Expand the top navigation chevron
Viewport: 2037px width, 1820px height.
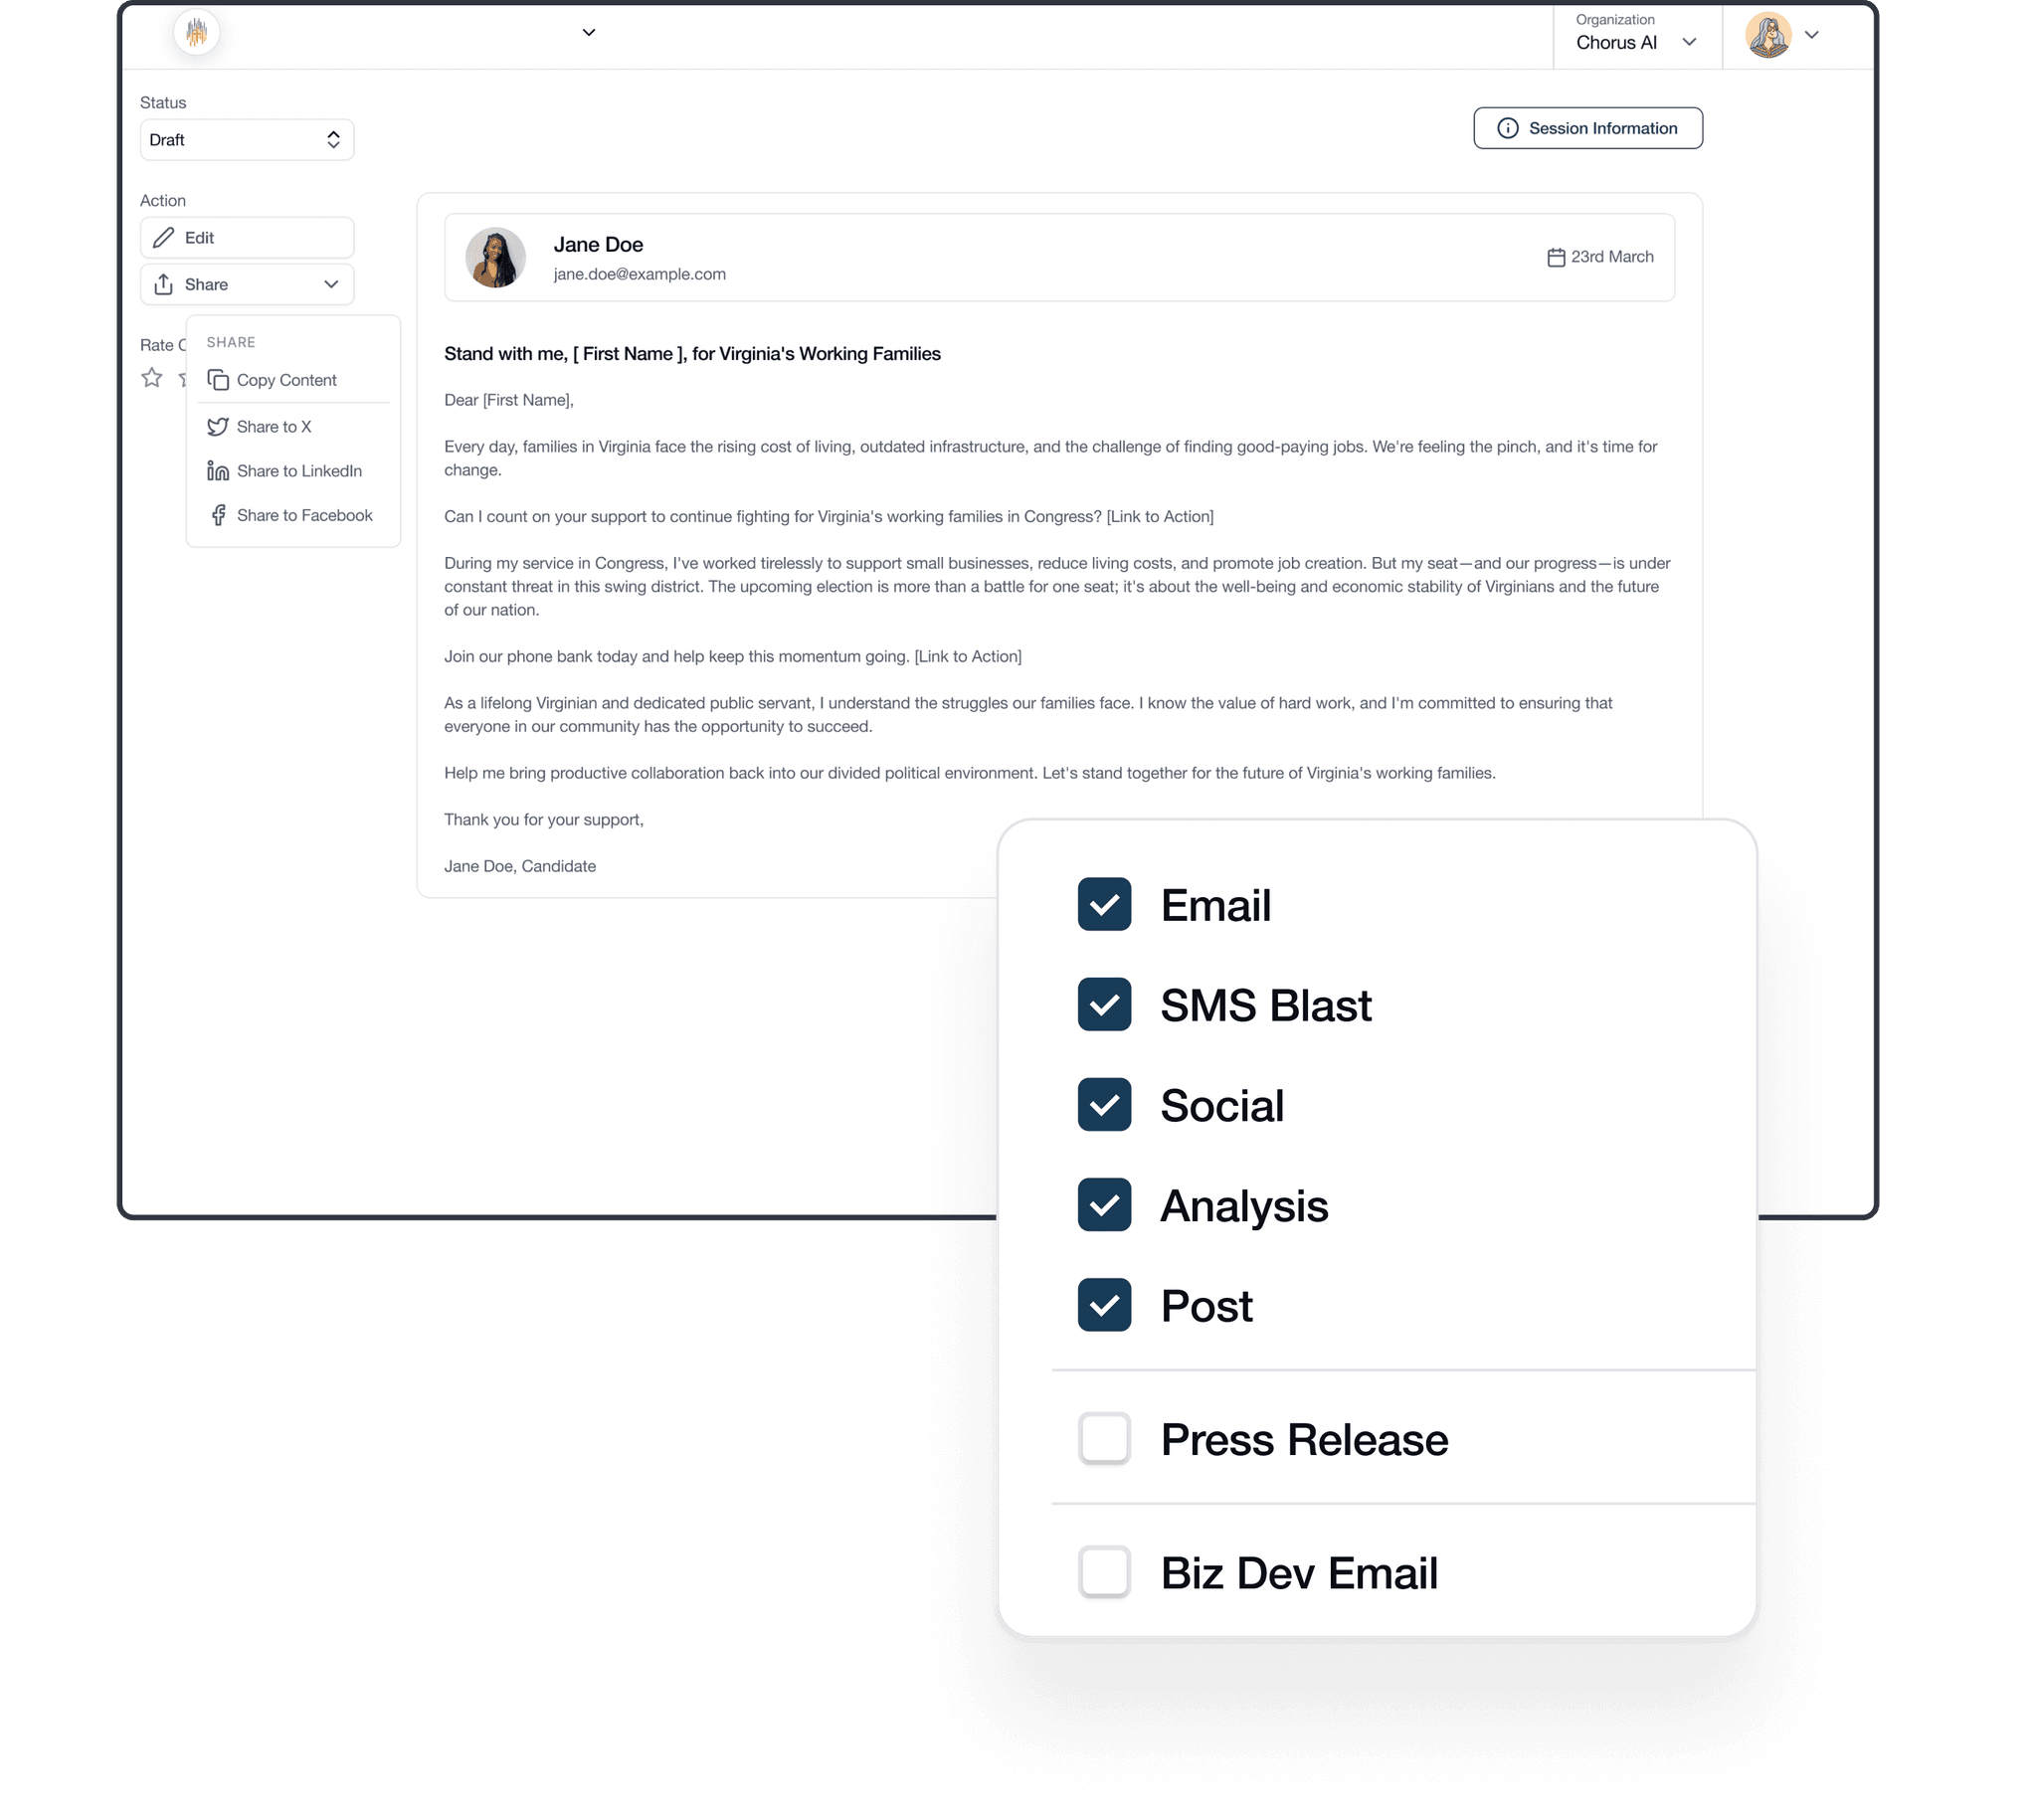coord(589,34)
